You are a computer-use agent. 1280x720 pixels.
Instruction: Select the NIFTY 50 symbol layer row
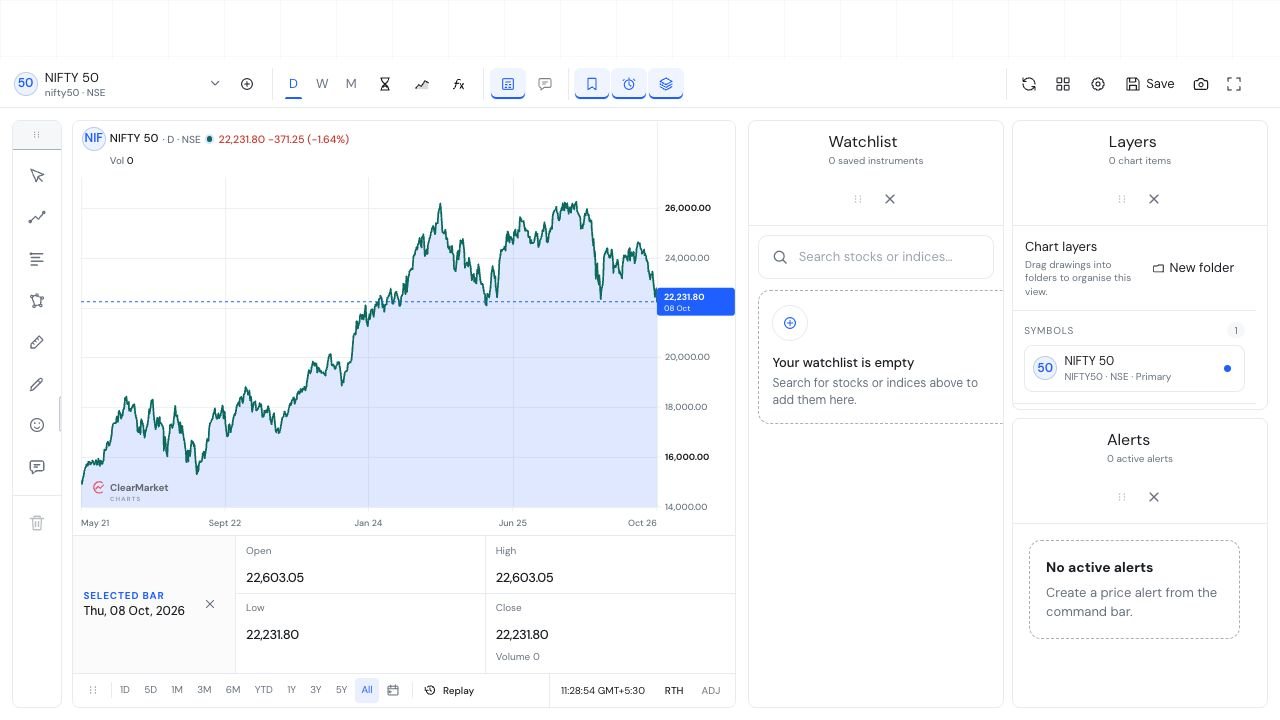[1134, 368]
